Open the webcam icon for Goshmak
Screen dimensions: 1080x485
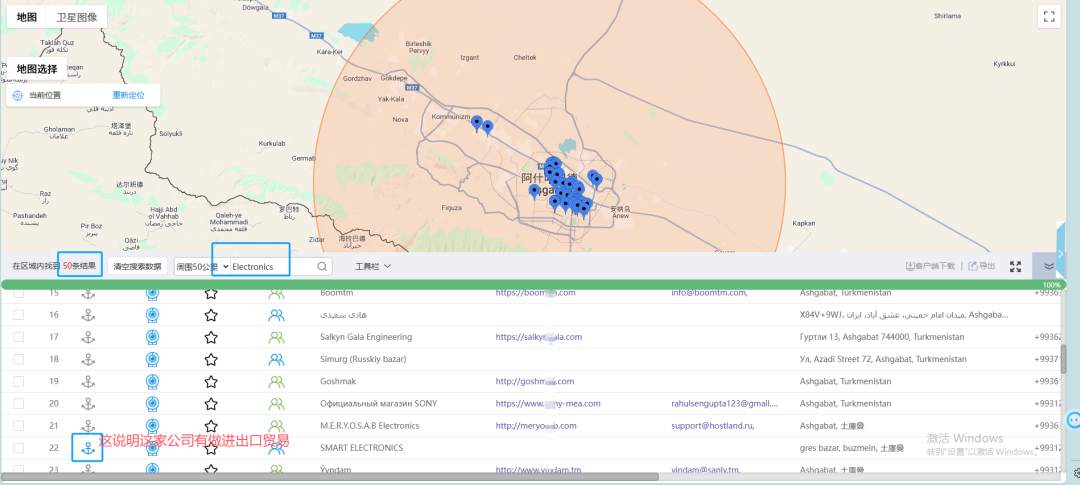click(x=152, y=382)
